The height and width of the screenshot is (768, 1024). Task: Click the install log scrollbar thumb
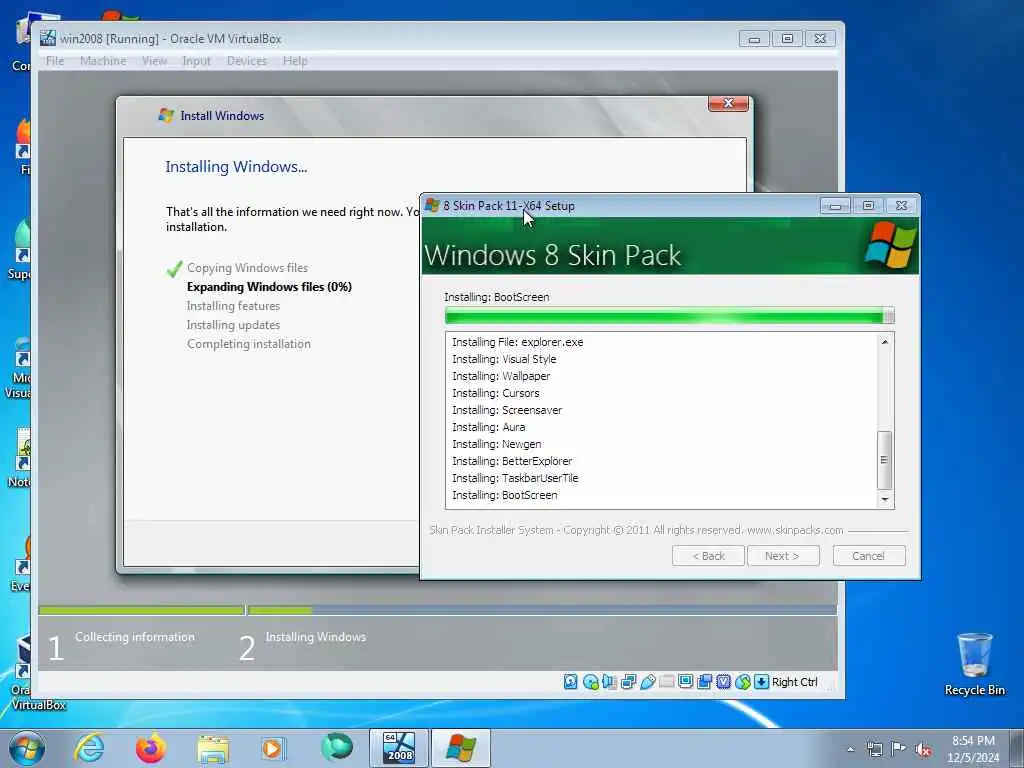point(884,460)
